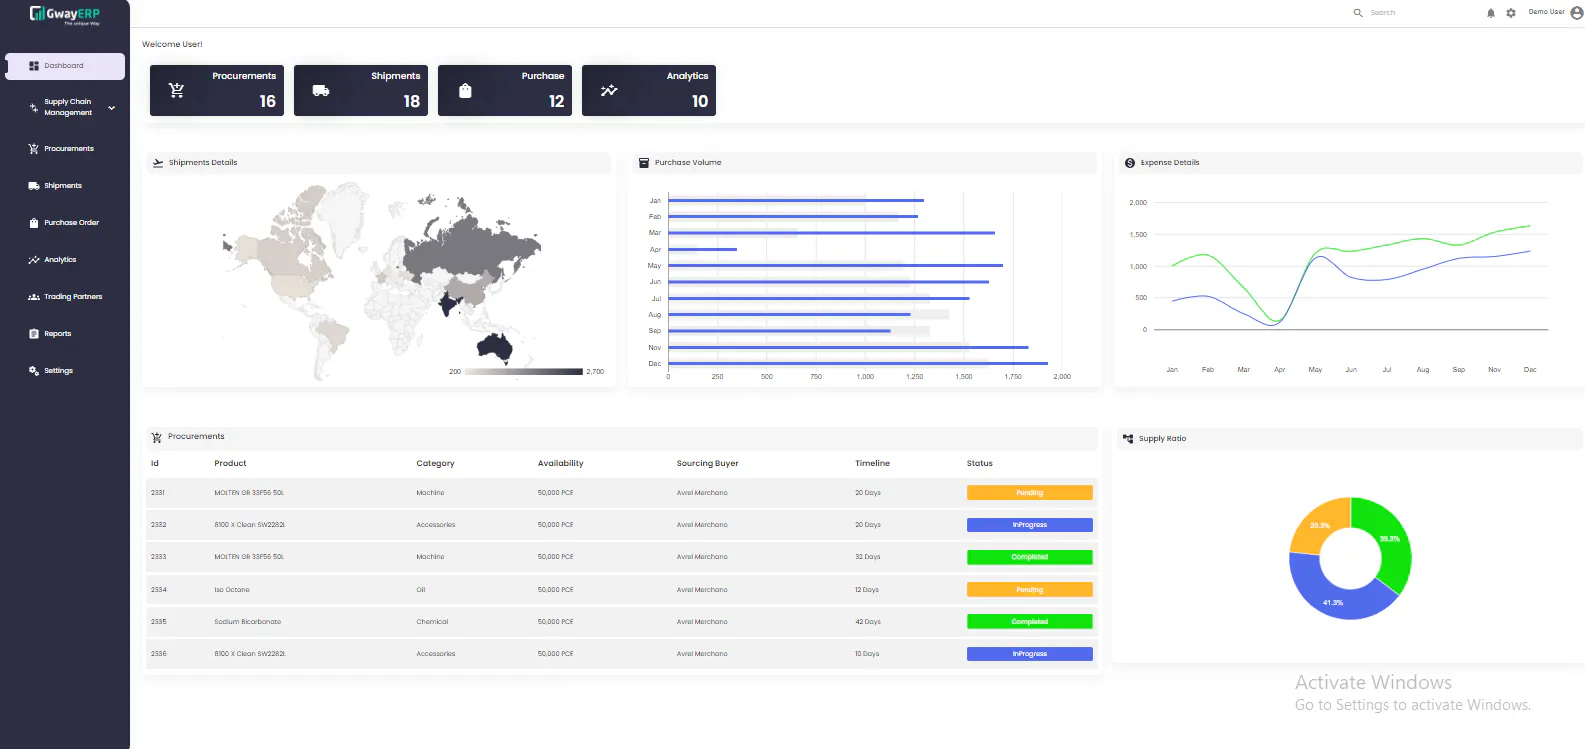Expand Supply Chain Management chevron

[112, 107]
